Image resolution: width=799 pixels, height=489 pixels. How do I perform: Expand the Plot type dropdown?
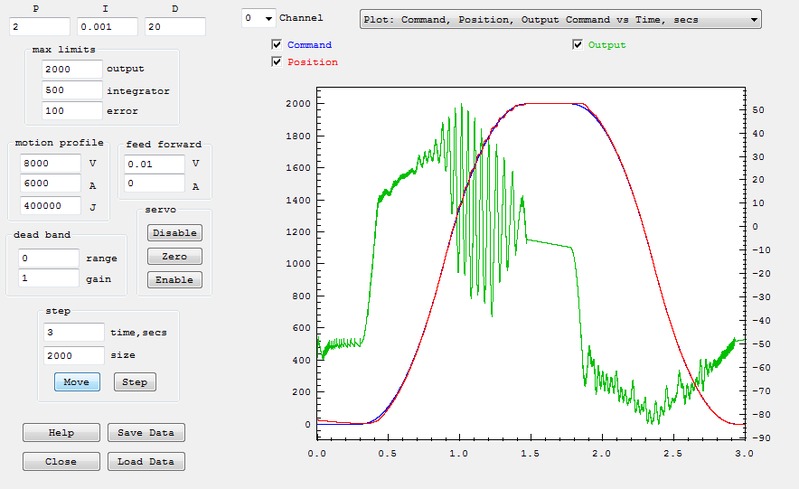point(560,18)
